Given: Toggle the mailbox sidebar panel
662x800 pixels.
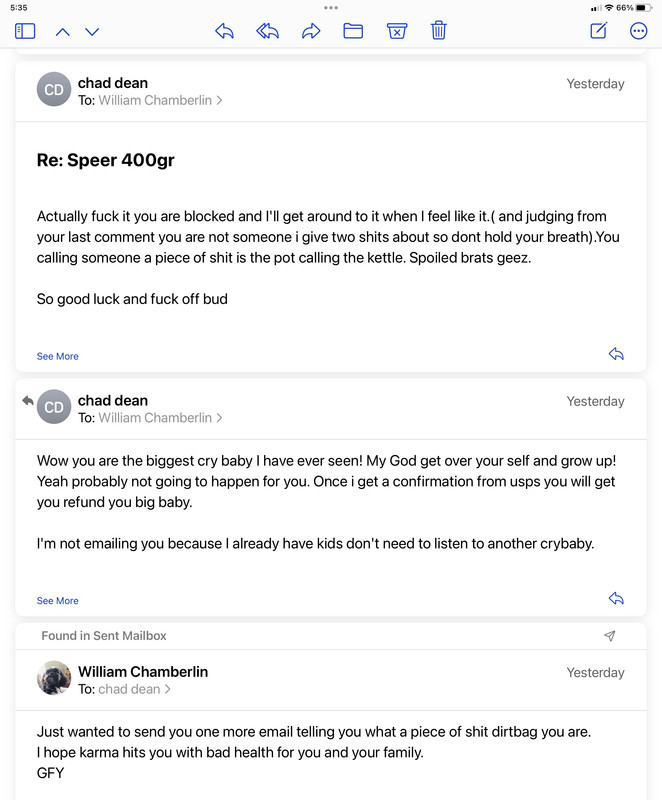Looking at the screenshot, I should pyautogui.click(x=25, y=31).
